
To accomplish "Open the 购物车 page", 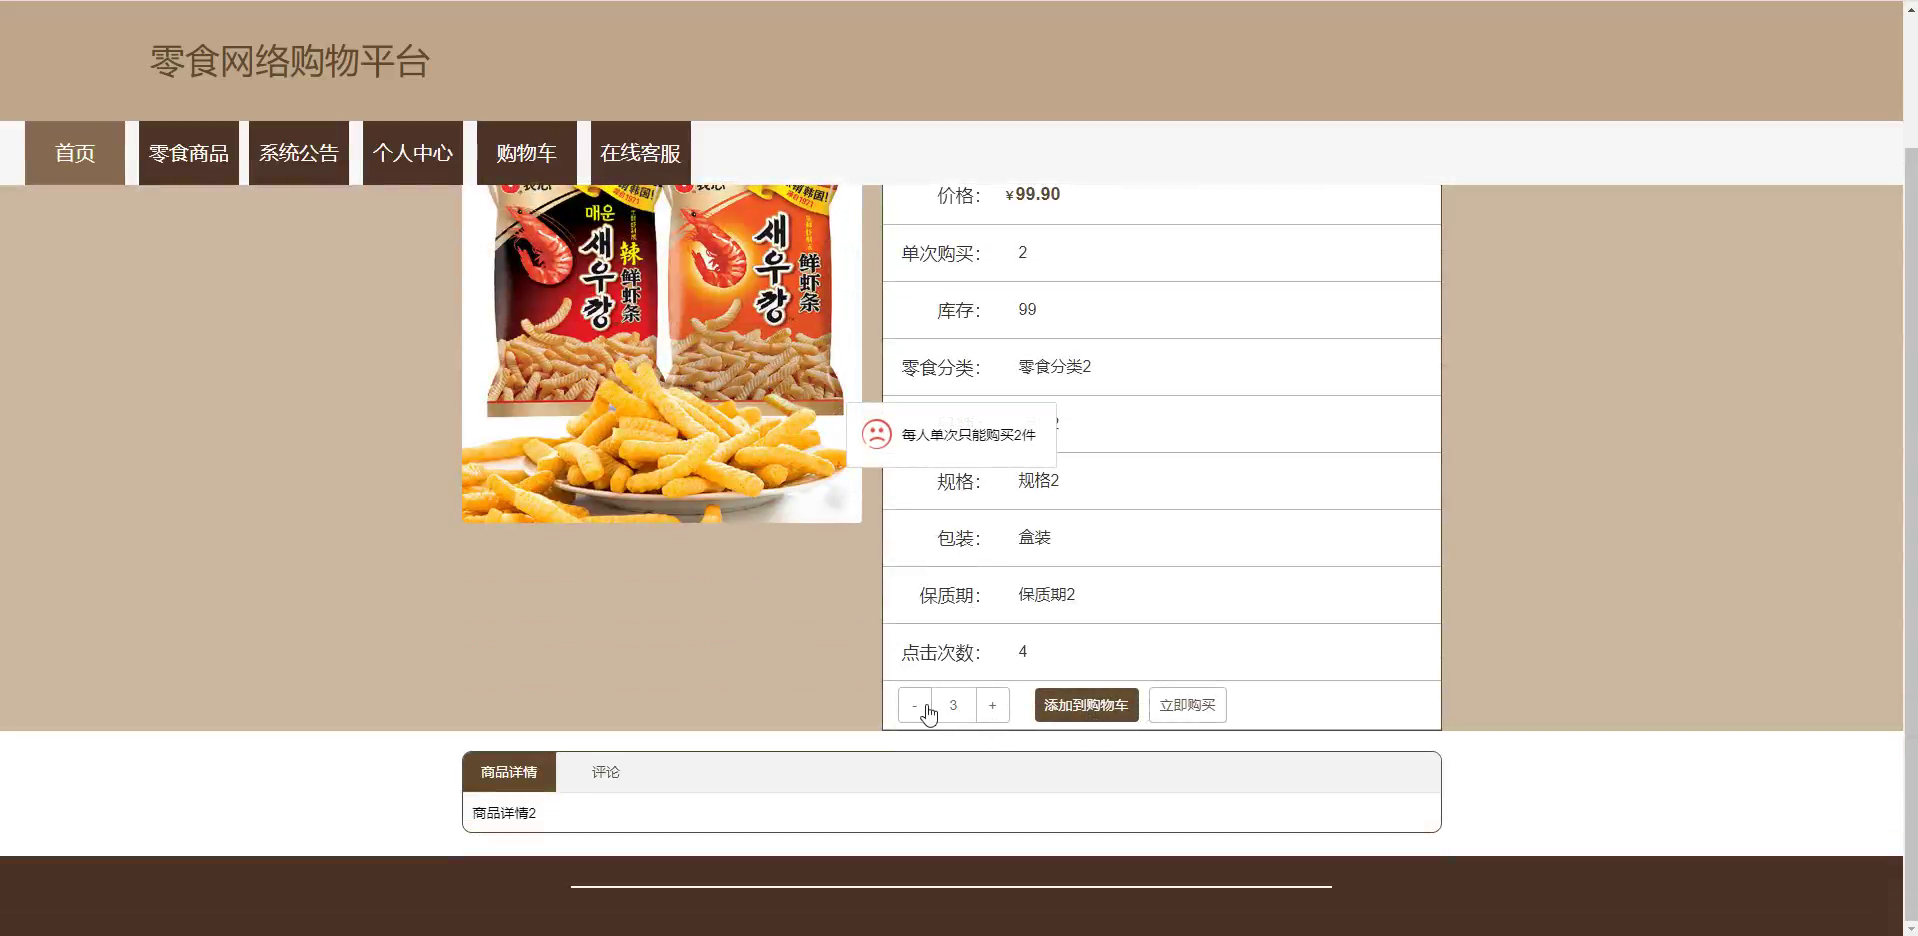I will pyautogui.click(x=527, y=153).
